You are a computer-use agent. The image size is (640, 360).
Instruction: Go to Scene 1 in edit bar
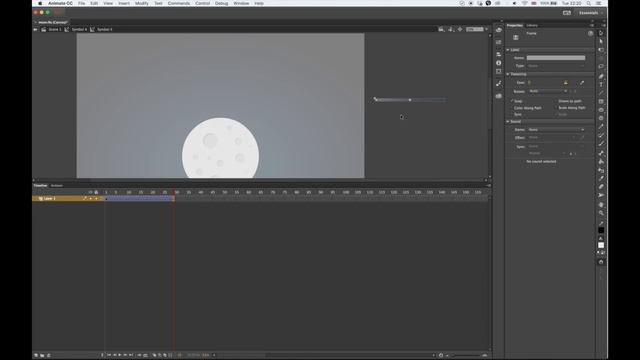pyautogui.click(x=55, y=29)
